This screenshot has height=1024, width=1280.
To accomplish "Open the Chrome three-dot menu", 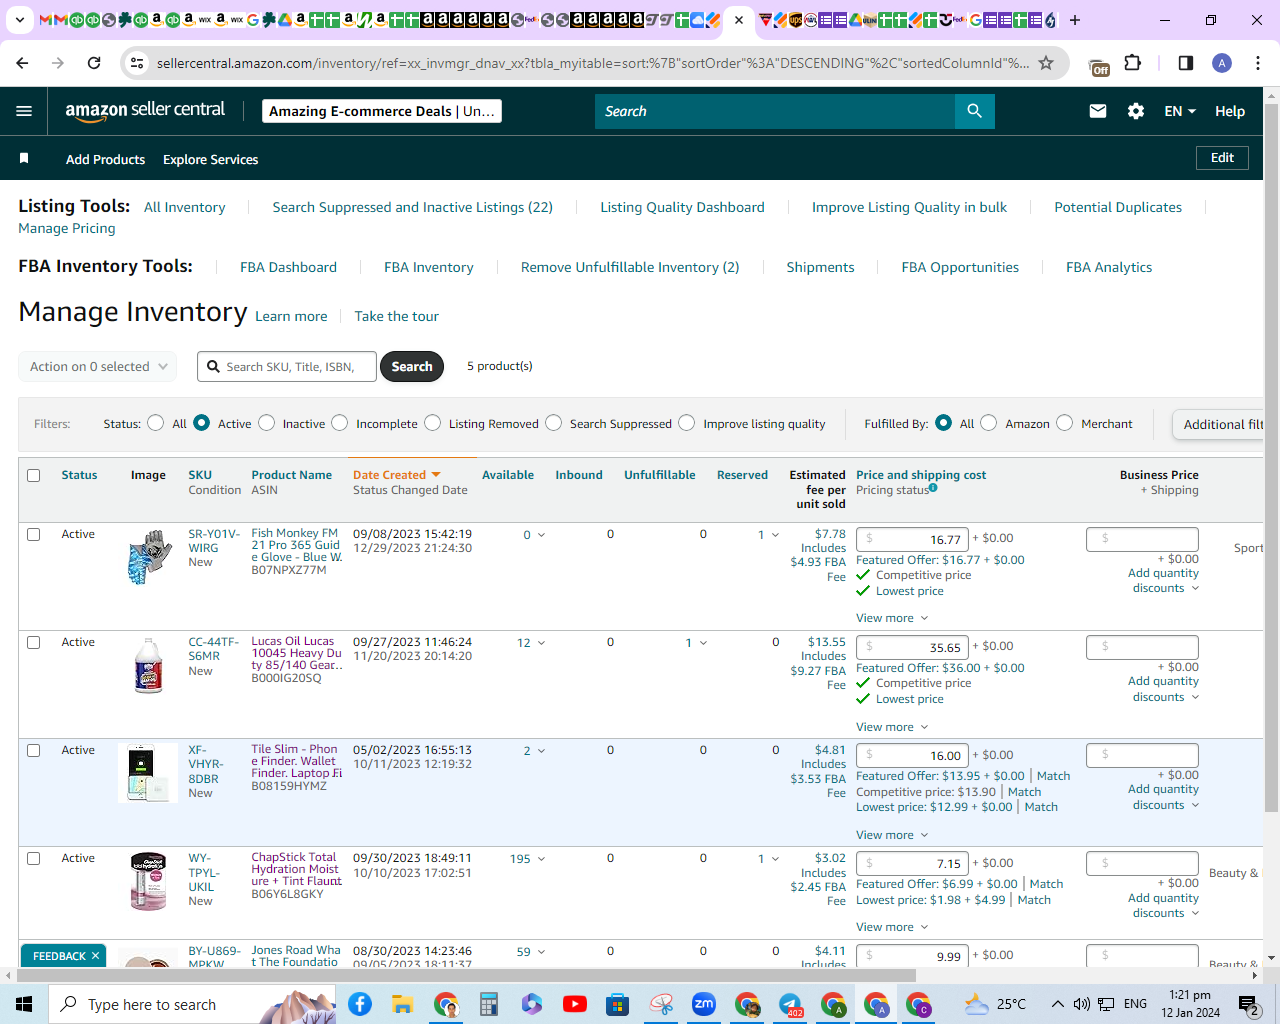I will click(x=1258, y=63).
